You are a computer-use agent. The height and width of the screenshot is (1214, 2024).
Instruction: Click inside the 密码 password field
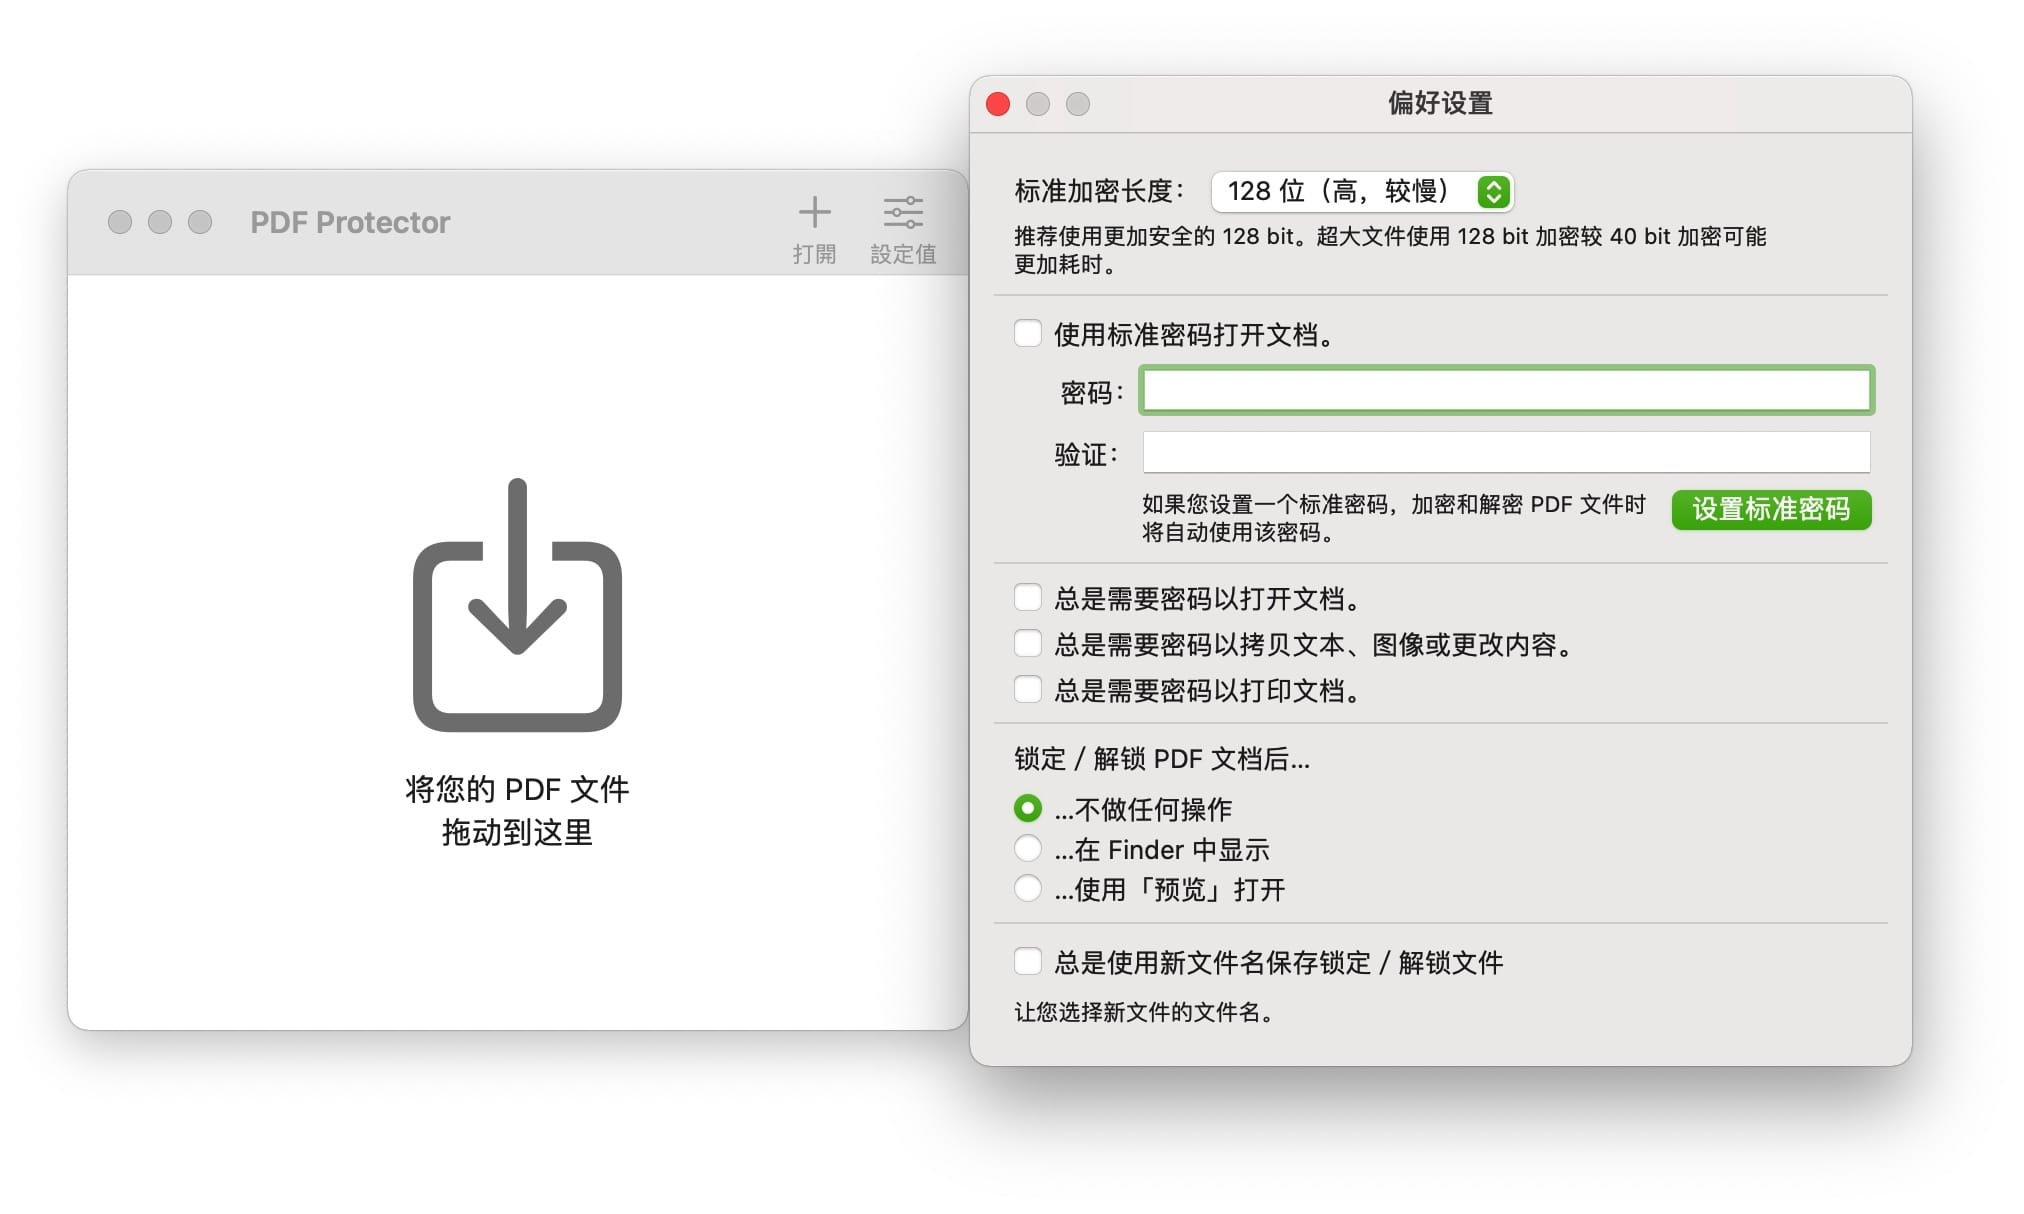[x=1500, y=391]
